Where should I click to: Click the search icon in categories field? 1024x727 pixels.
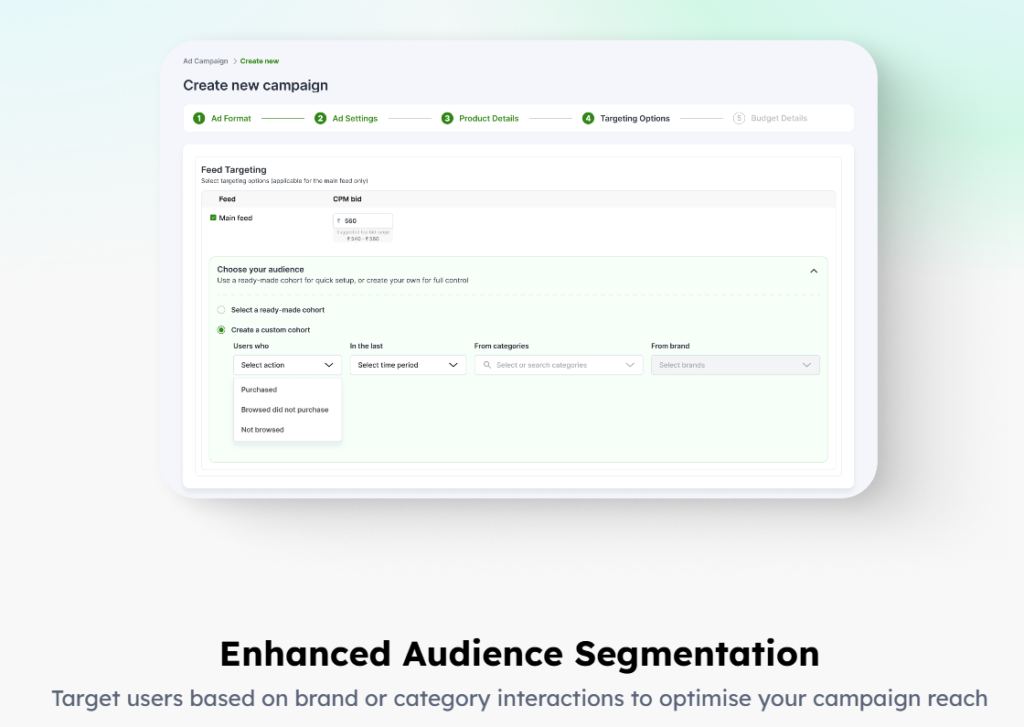point(487,366)
